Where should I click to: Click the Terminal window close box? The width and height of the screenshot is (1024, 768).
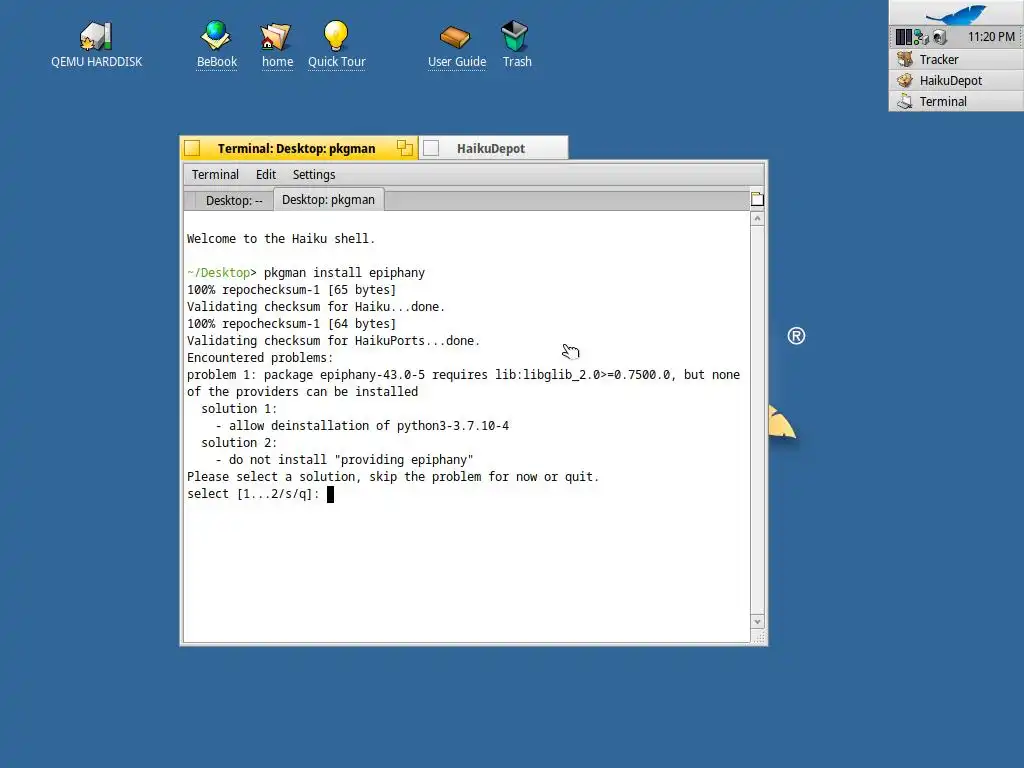click(192, 148)
